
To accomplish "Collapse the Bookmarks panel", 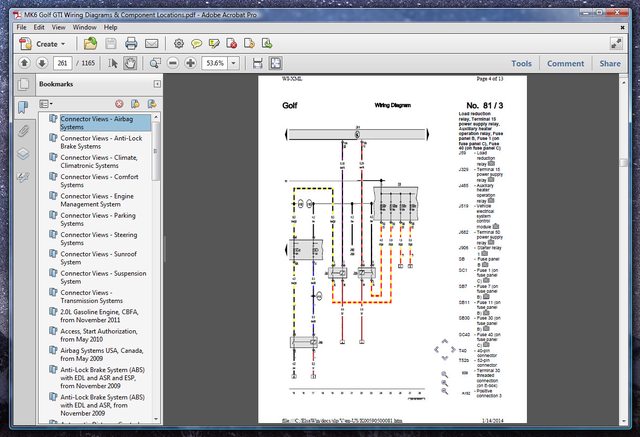I will click(156, 85).
